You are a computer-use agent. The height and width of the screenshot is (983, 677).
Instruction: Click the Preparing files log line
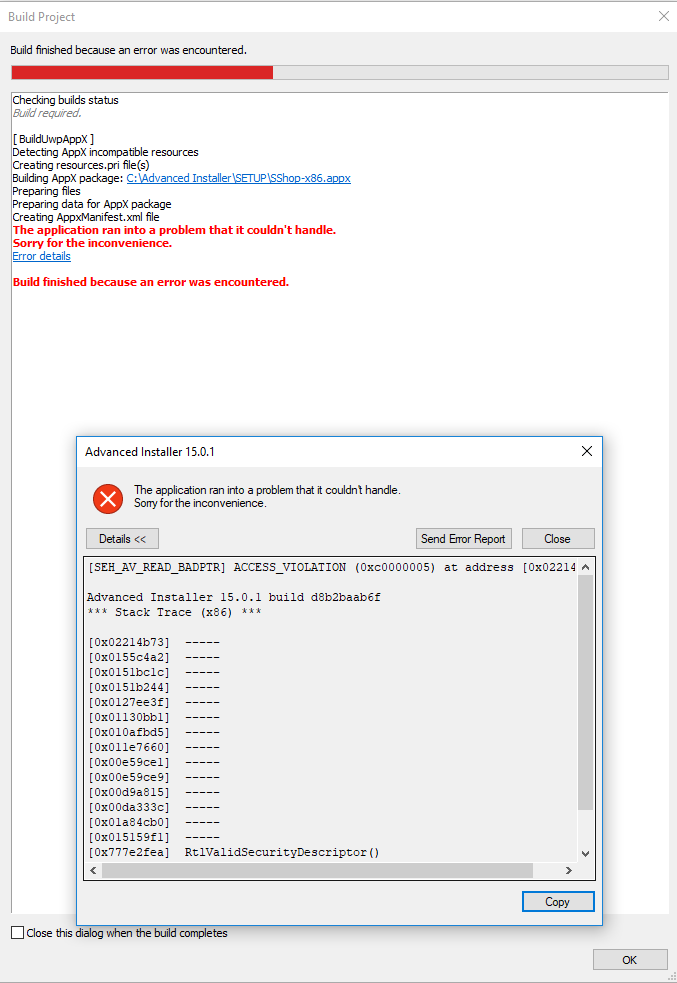pos(46,191)
